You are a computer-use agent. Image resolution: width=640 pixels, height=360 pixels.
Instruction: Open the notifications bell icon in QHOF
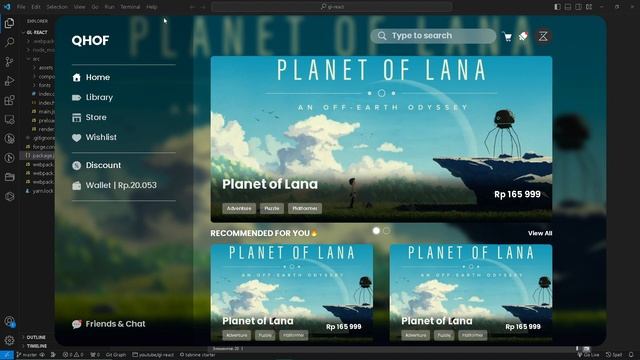(523, 36)
